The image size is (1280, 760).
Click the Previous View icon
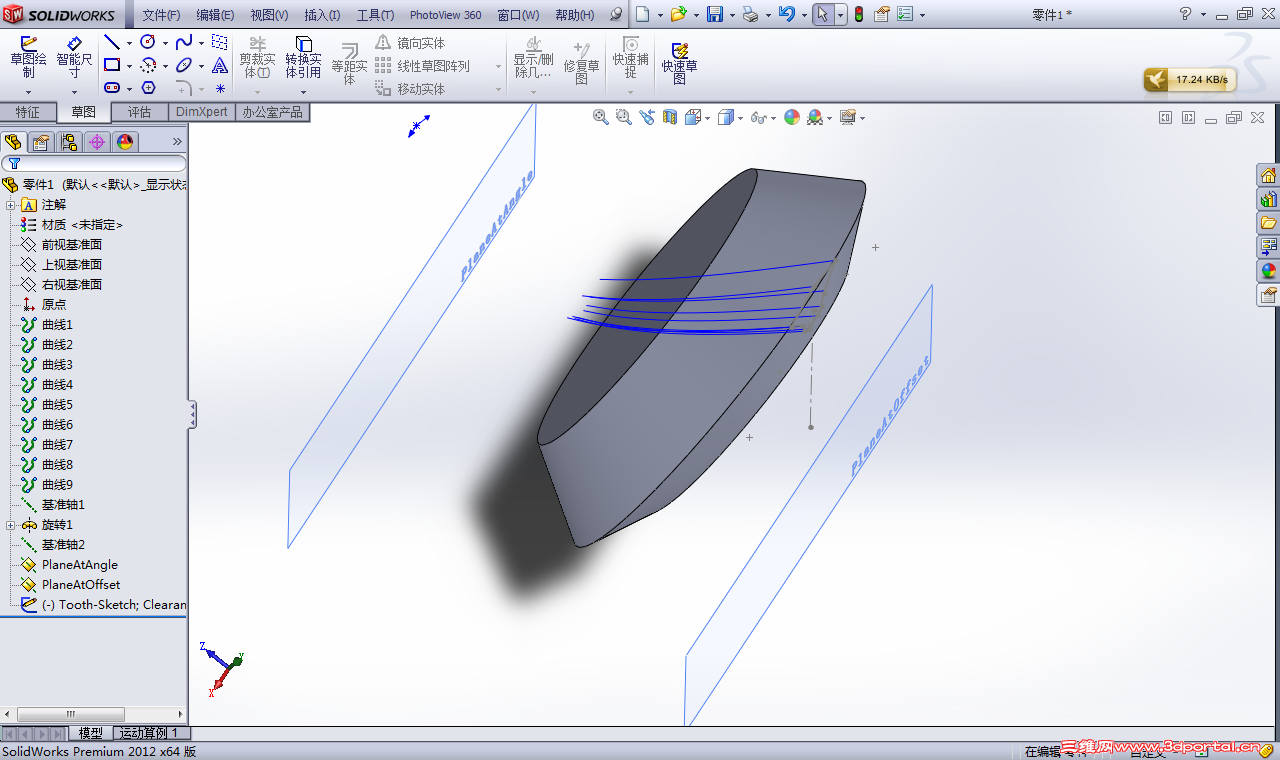click(x=646, y=117)
